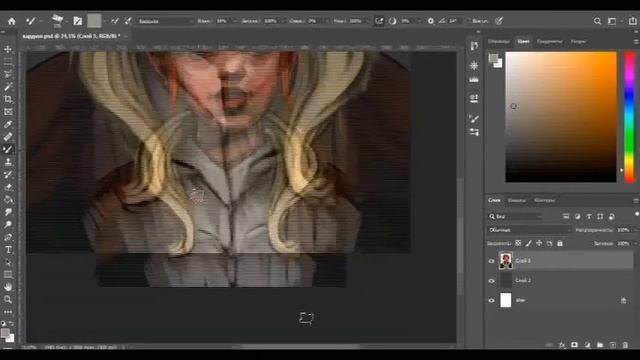The width and height of the screenshot is (640, 360).
Task: Select the Crop tool
Action: tap(8, 99)
